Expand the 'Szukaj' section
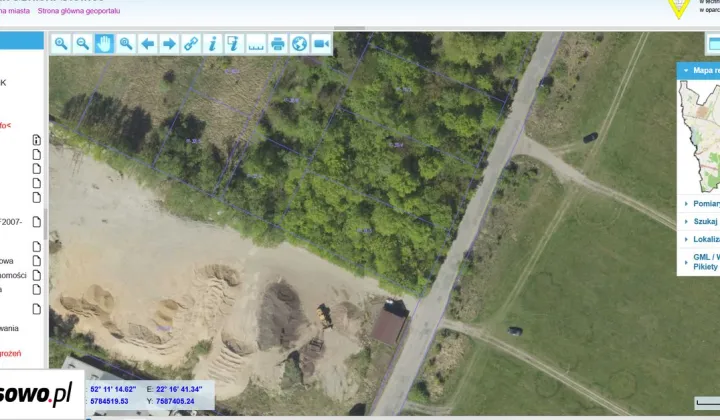 click(x=698, y=222)
